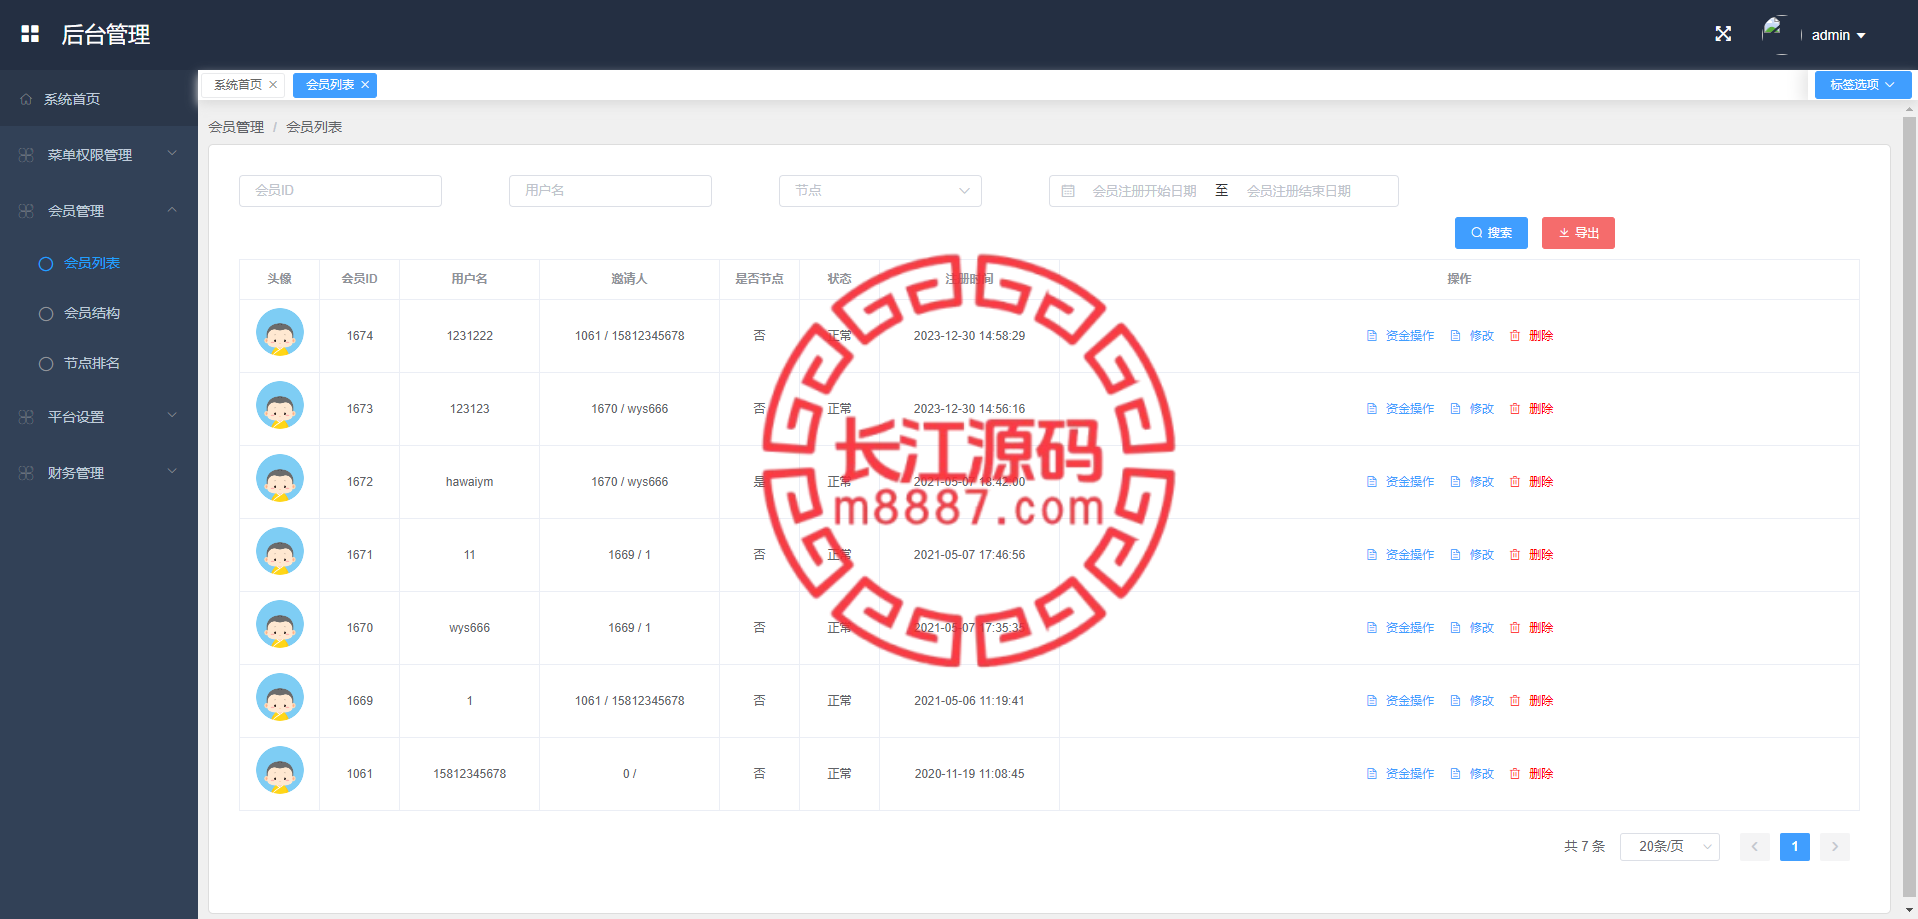Click the 修改 icon for member 1673
Viewport: 1918px width, 919px height.
(x=1456, y=409)
